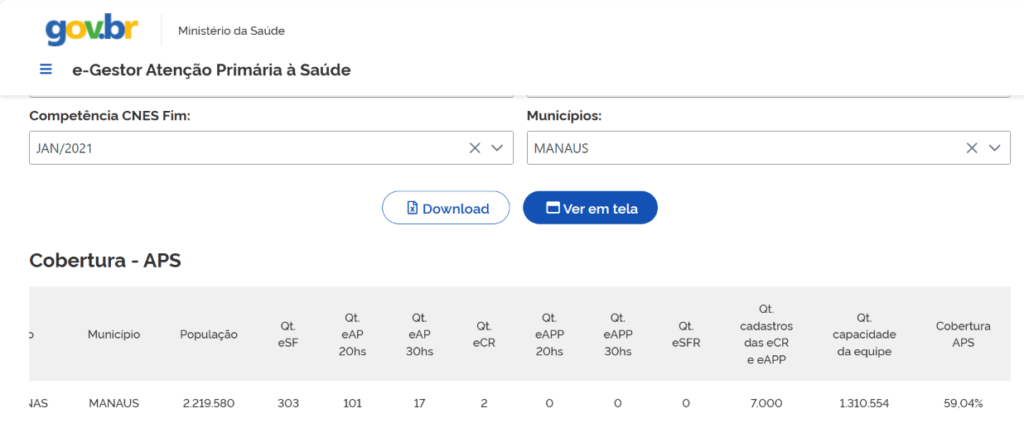Click the Ministério da Saúde link

tap(231, 31)
